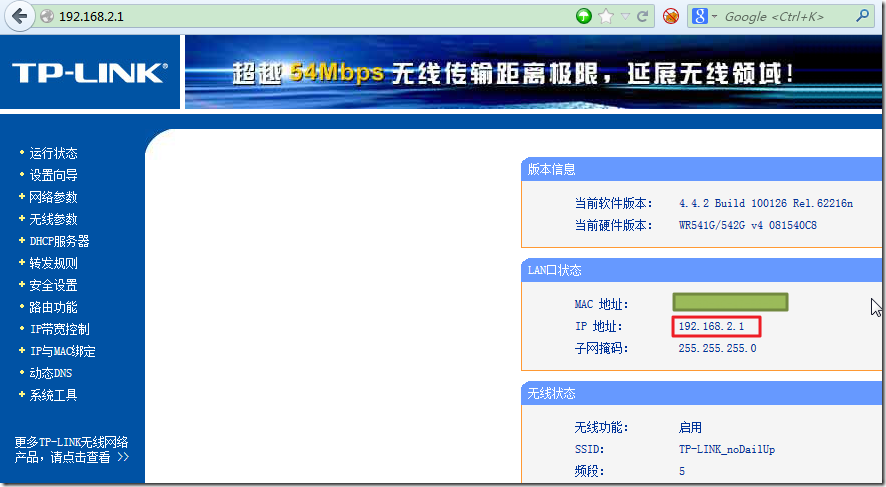Click the green up-arrow icon in address bar

point(584,16)
